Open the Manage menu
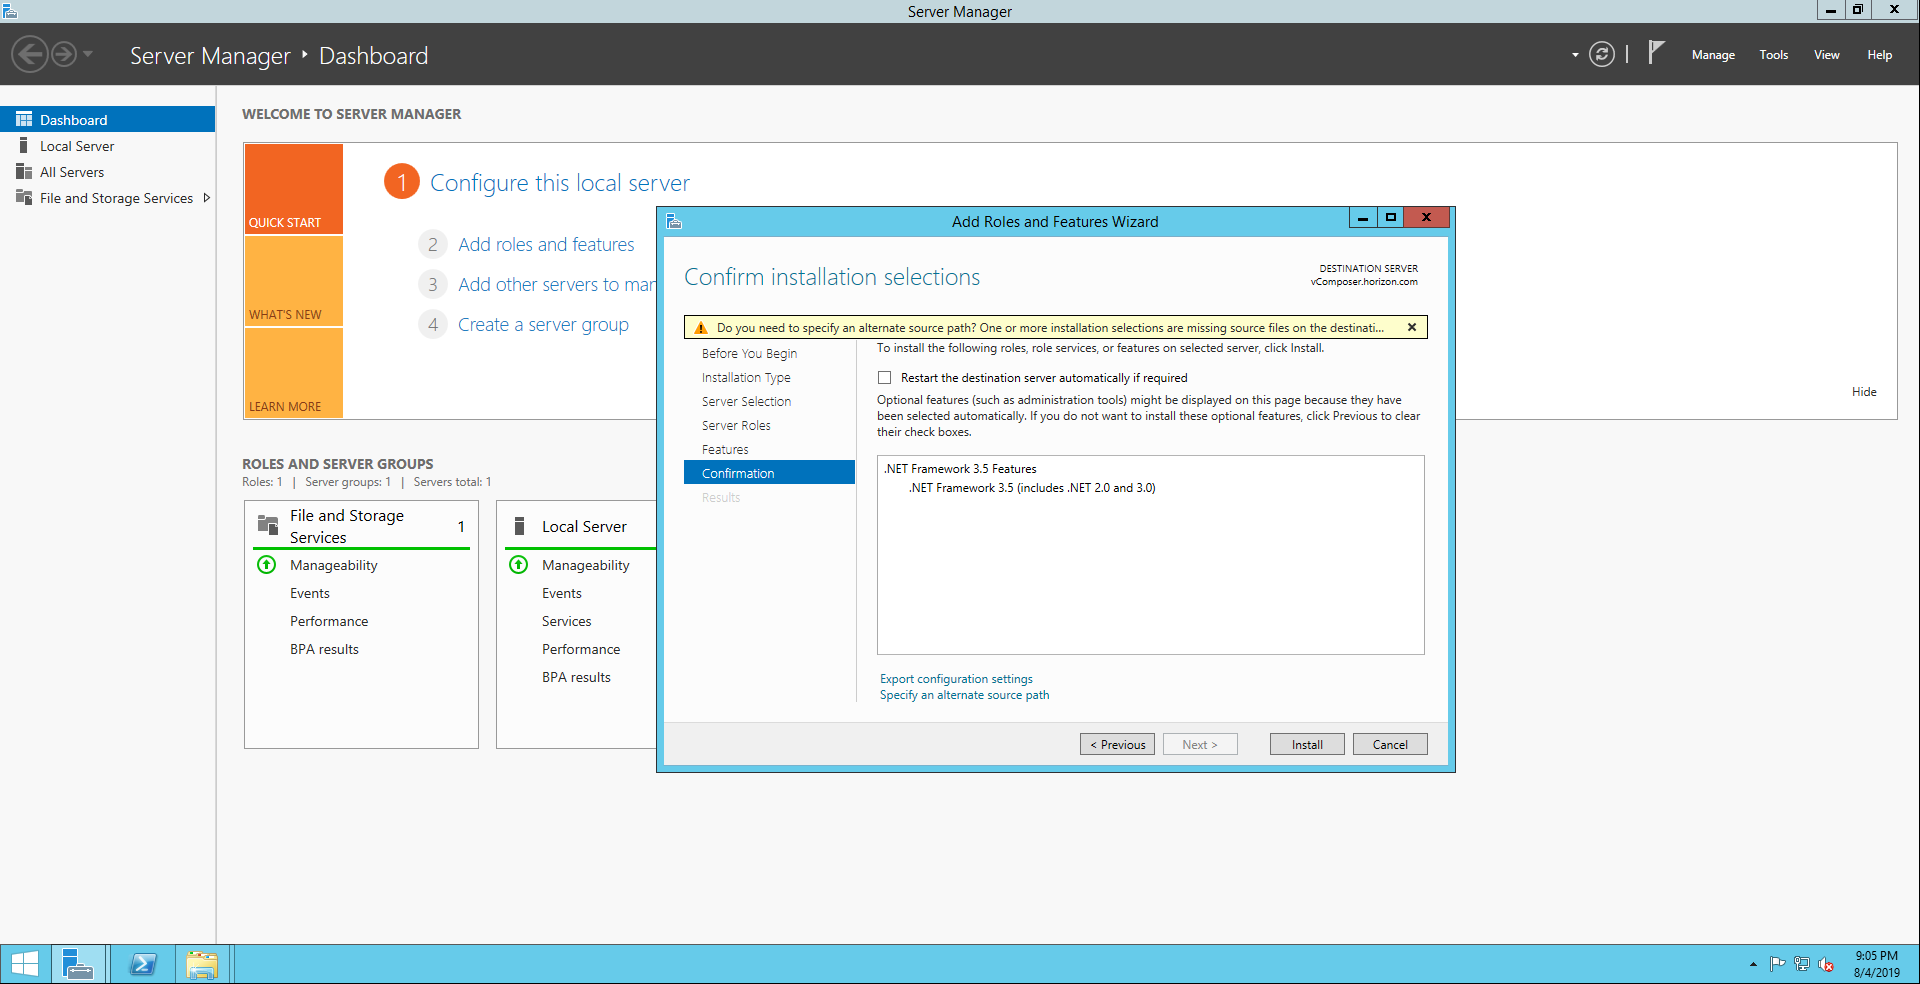The height and width of the screenshot is (984, 1920). point(1712,55)
